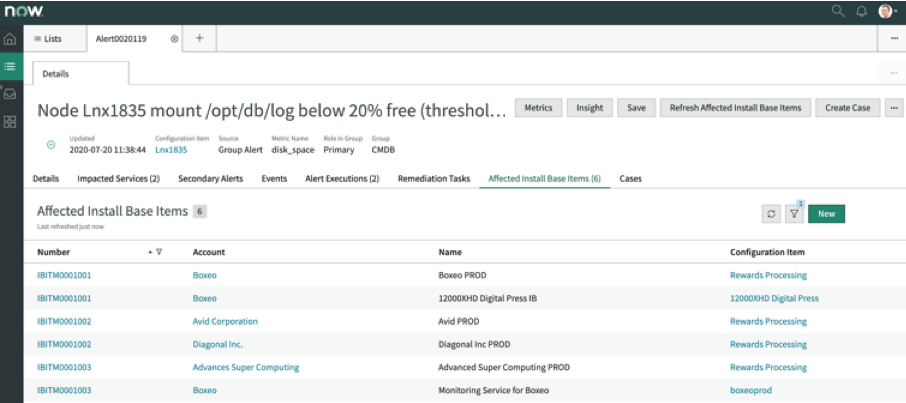Viewport: 906px width, 403px height.
Task: Select the Alert0020119 tab
Action: tap(121, 39)
